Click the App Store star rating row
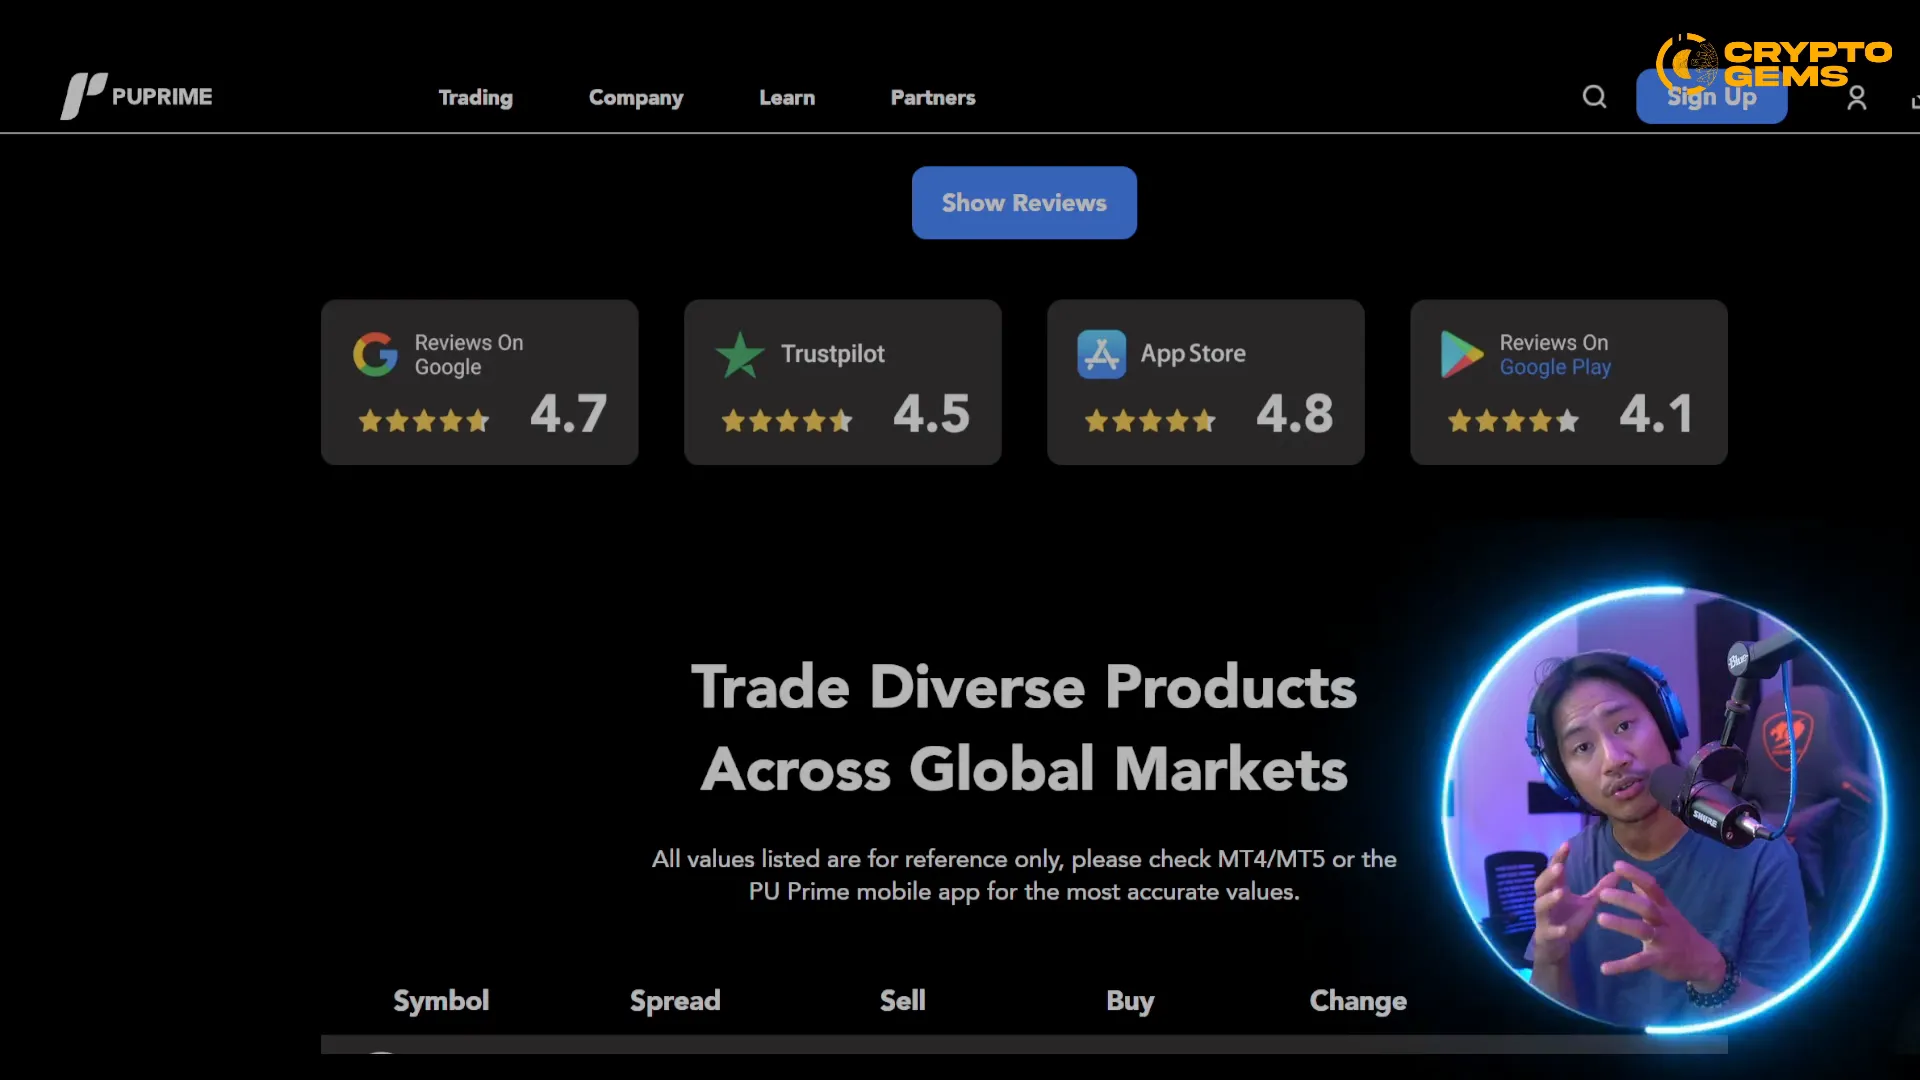 point(1150,421)
